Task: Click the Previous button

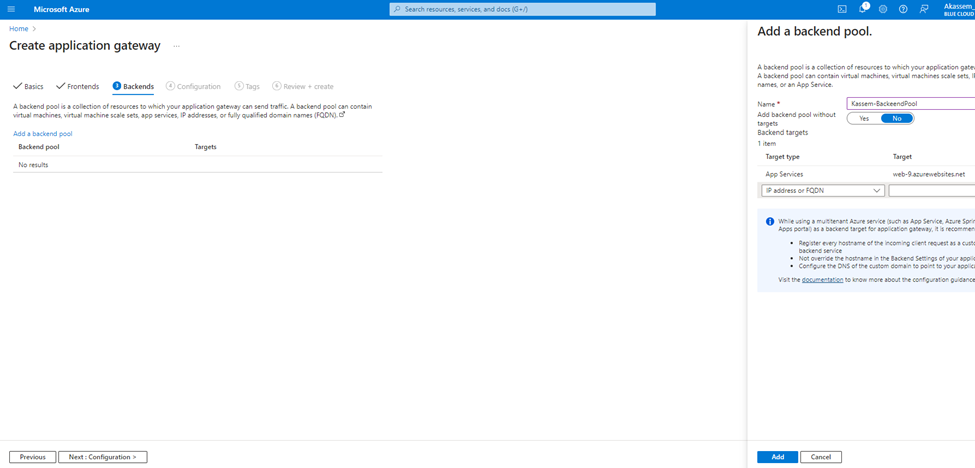Action: tap(32, 457)
